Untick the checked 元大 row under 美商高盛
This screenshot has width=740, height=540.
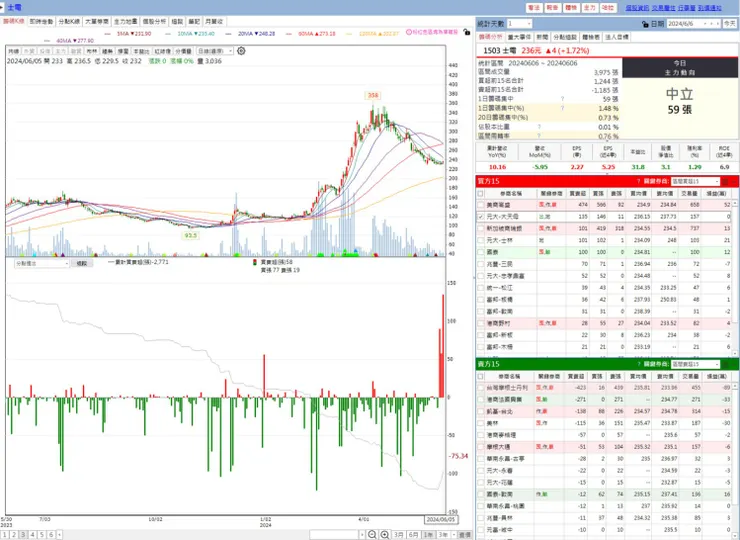[x=480, y=217]
